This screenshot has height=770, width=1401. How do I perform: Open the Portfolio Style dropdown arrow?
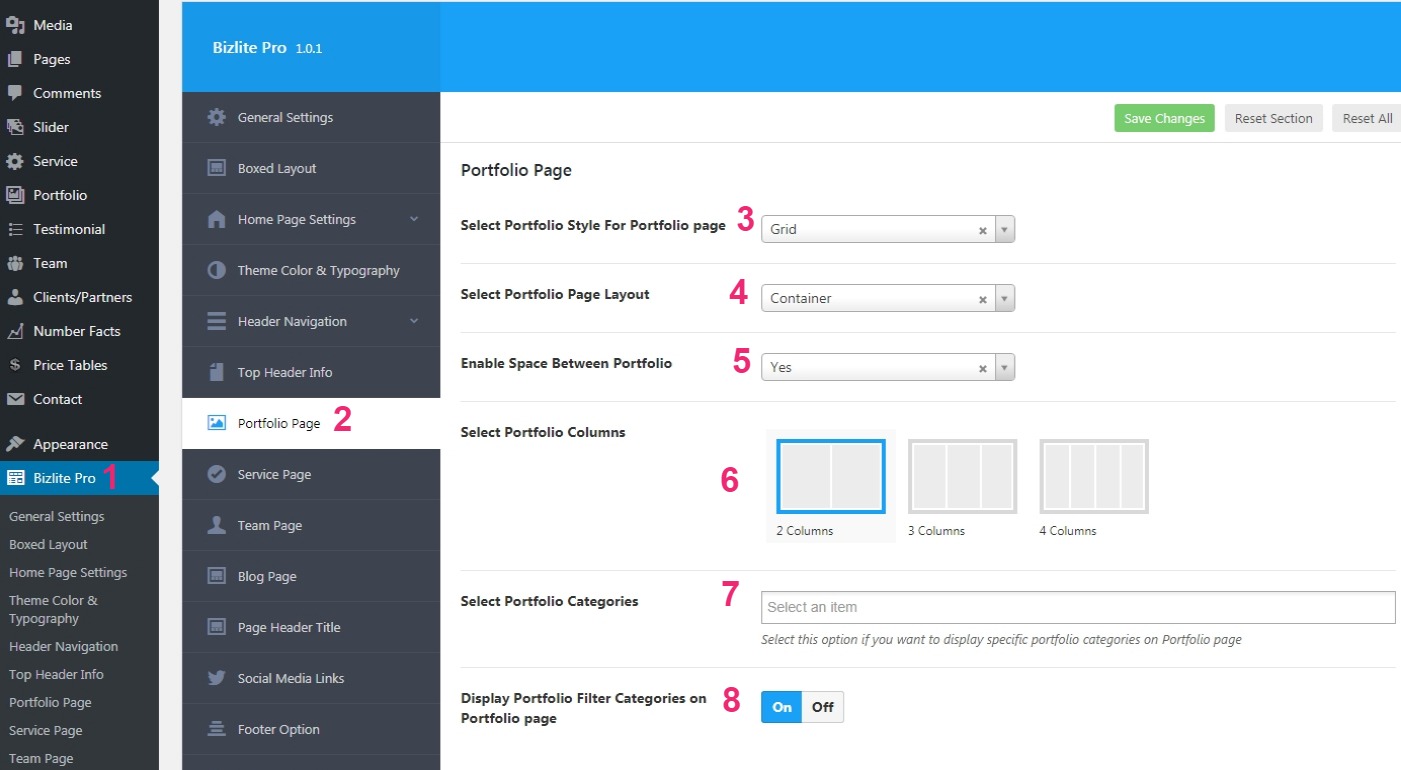click(x=1005, y=229)
